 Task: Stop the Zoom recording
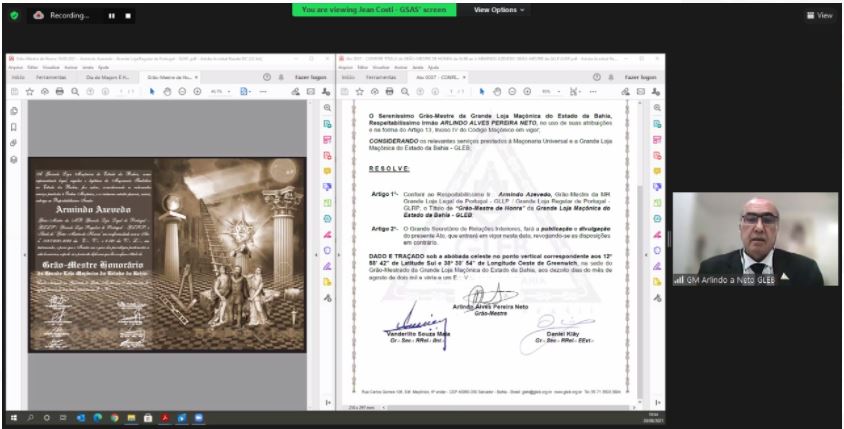click(x=128, y=16)
